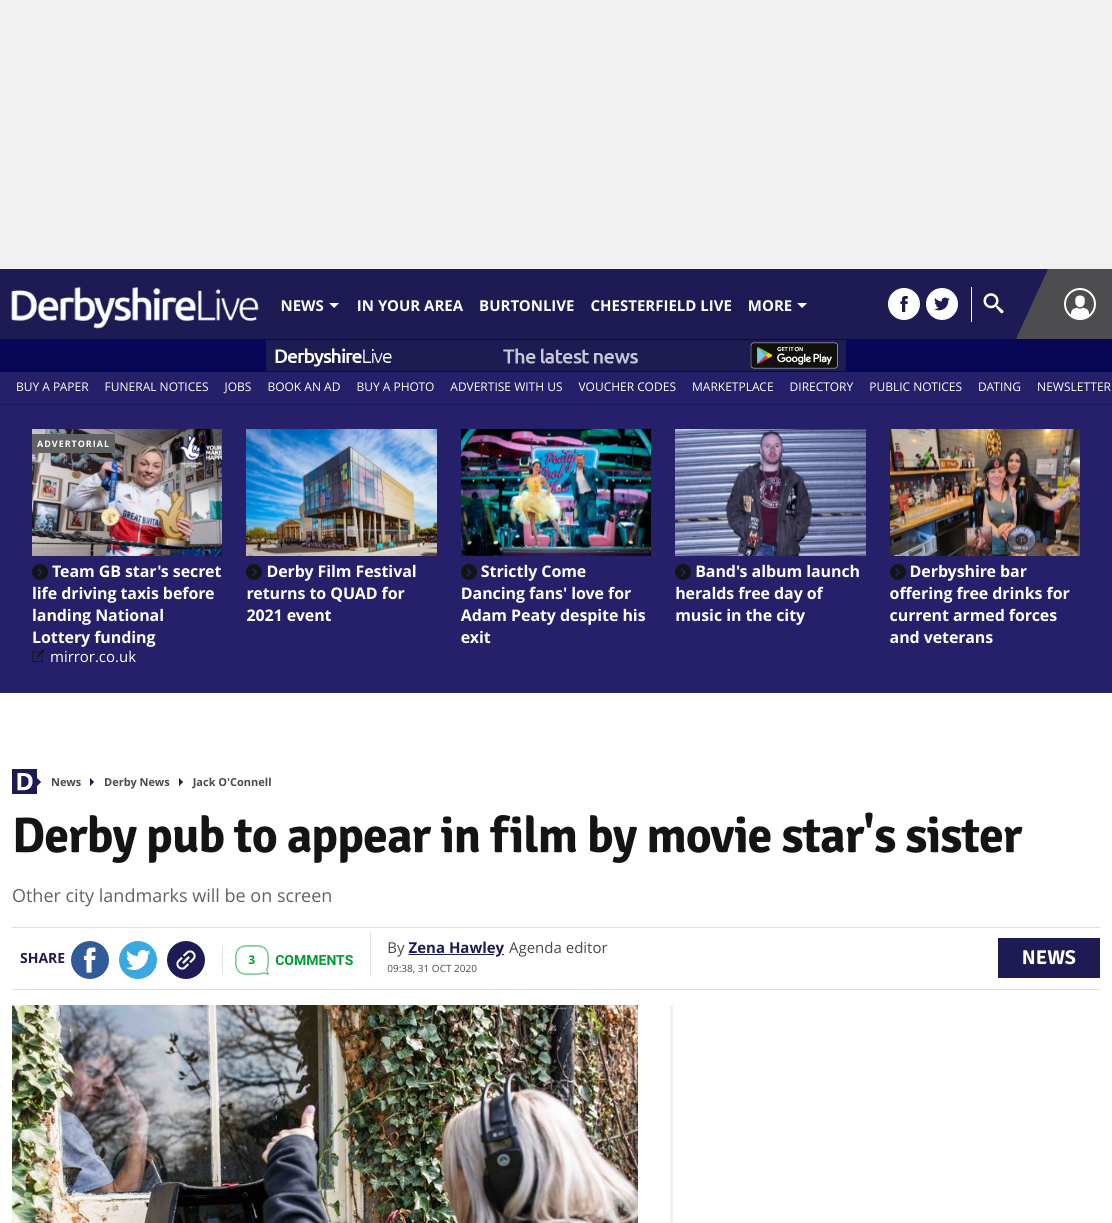1112x1223 pixels.
Task: Click Jack O'Connell breadcrumb
Action: [x=232, y=782]
